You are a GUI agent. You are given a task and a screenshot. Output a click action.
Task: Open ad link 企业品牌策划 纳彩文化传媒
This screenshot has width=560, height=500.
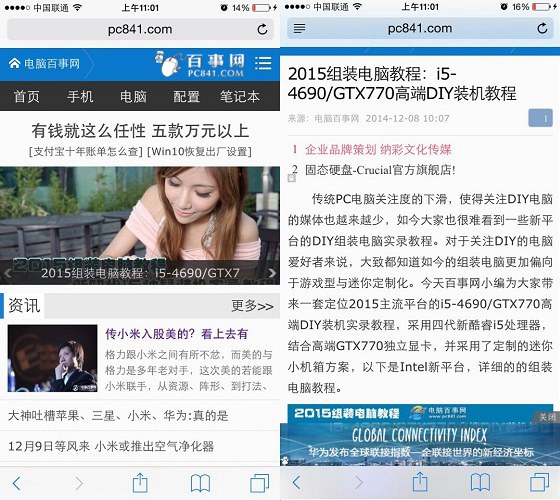(378, 149)
